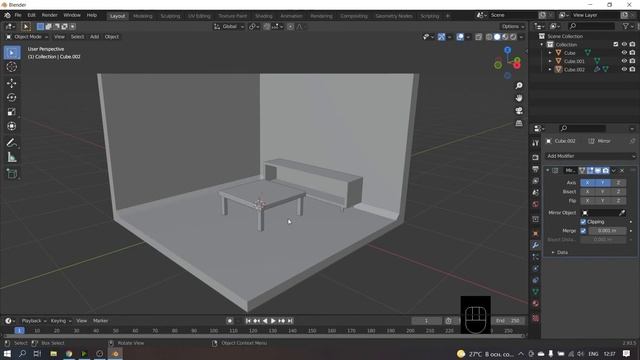
Task: Click the zoom view magnifier icon
Action: (x=519, y=86)
